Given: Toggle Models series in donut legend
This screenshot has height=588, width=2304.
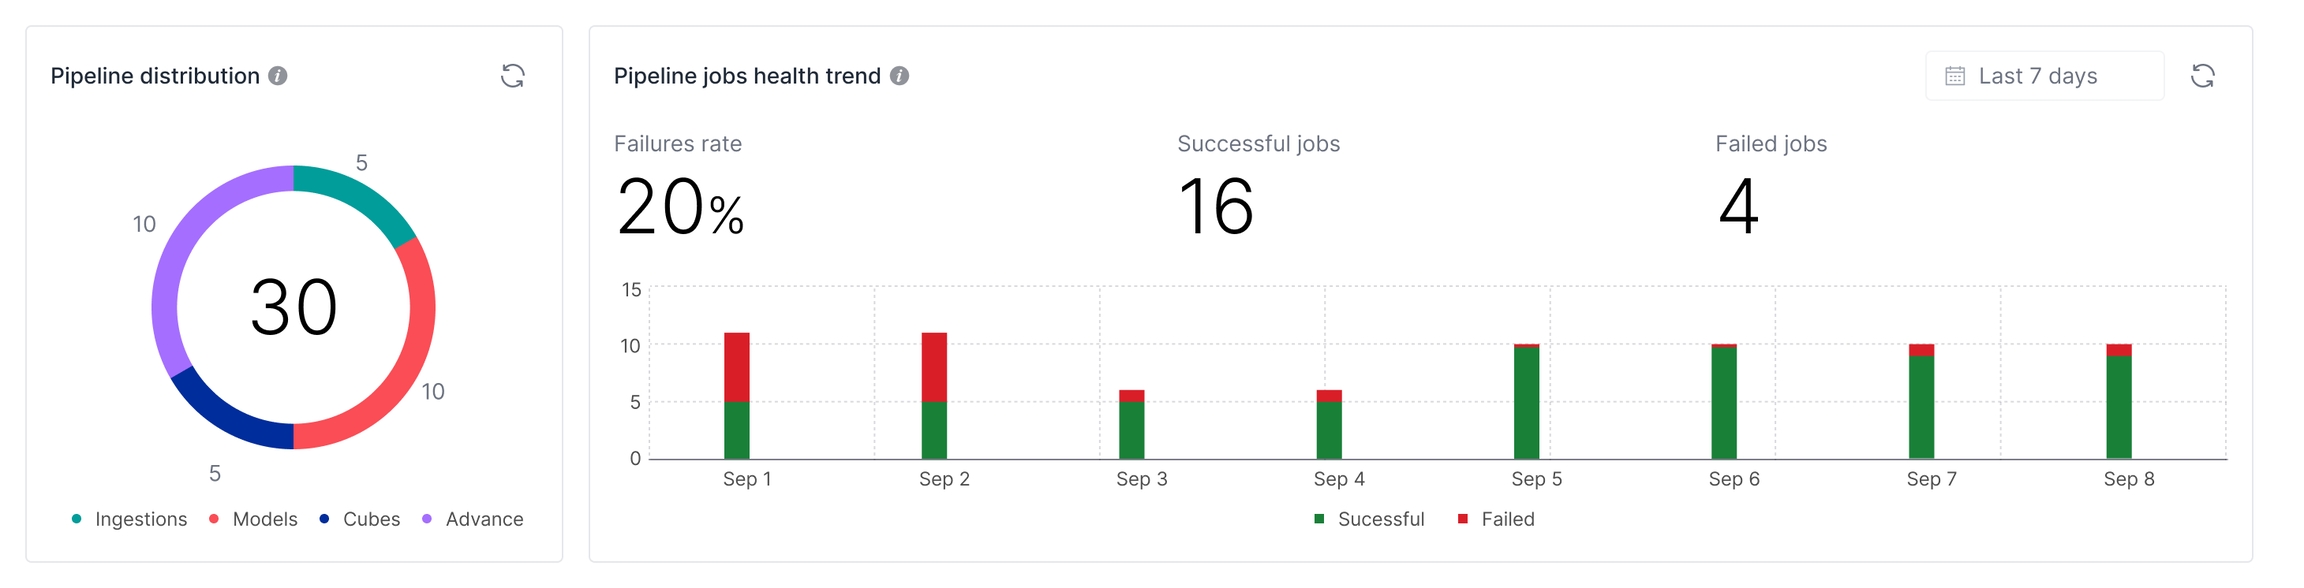Looking at the screenshot, I should point(254,519).
